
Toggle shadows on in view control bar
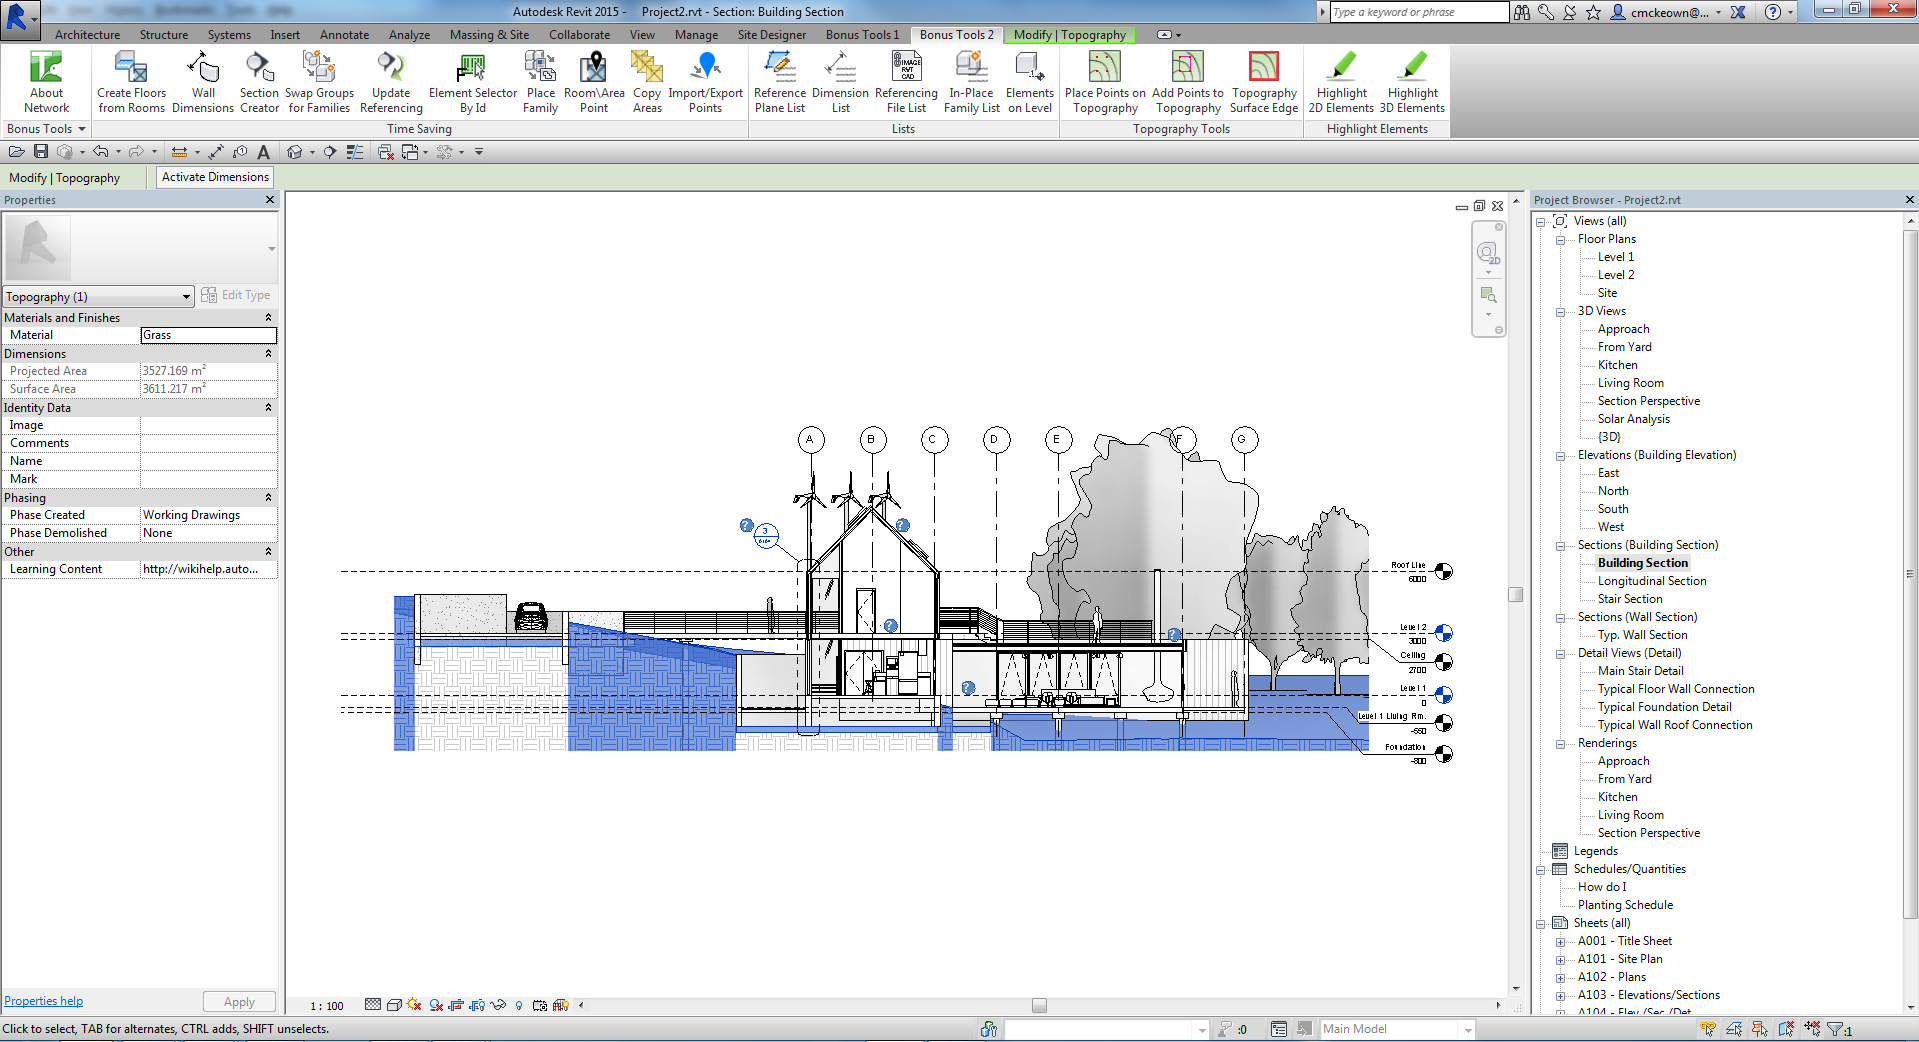coord(414,1006)
